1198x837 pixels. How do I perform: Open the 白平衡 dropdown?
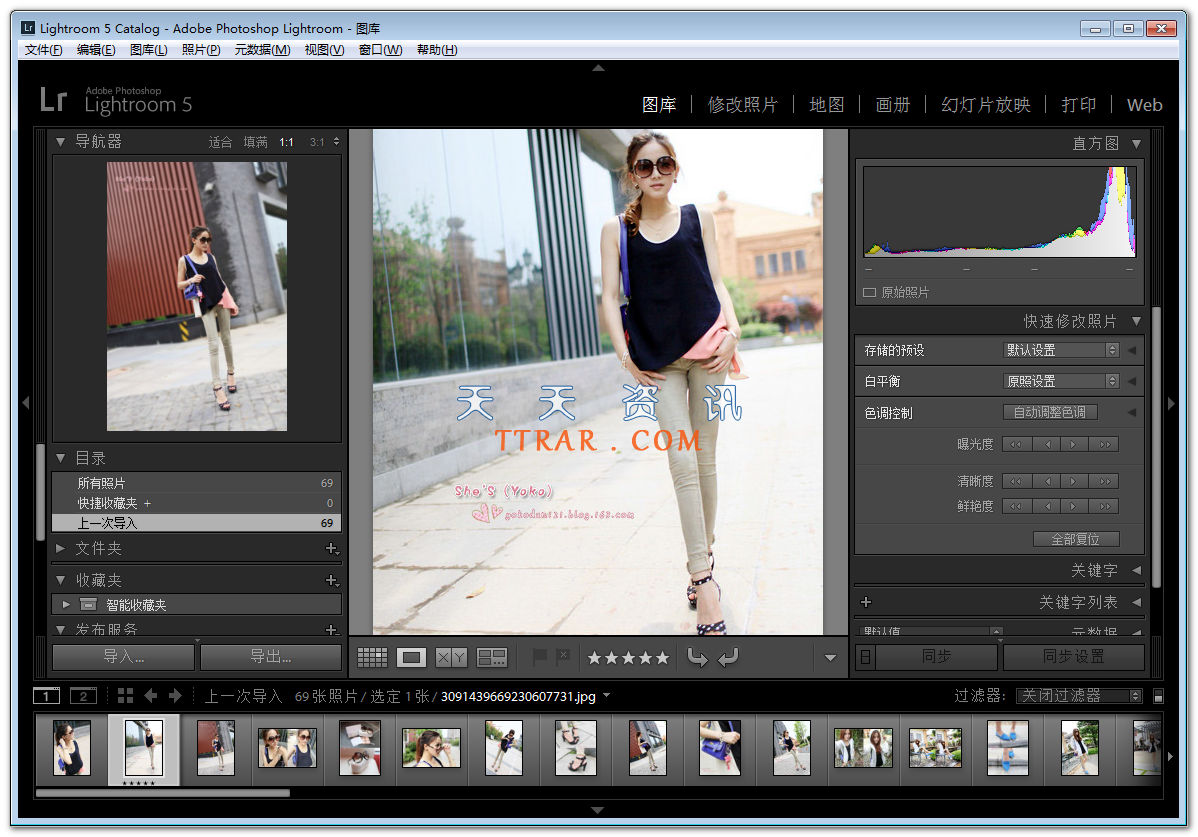[x=1061, y=381]
